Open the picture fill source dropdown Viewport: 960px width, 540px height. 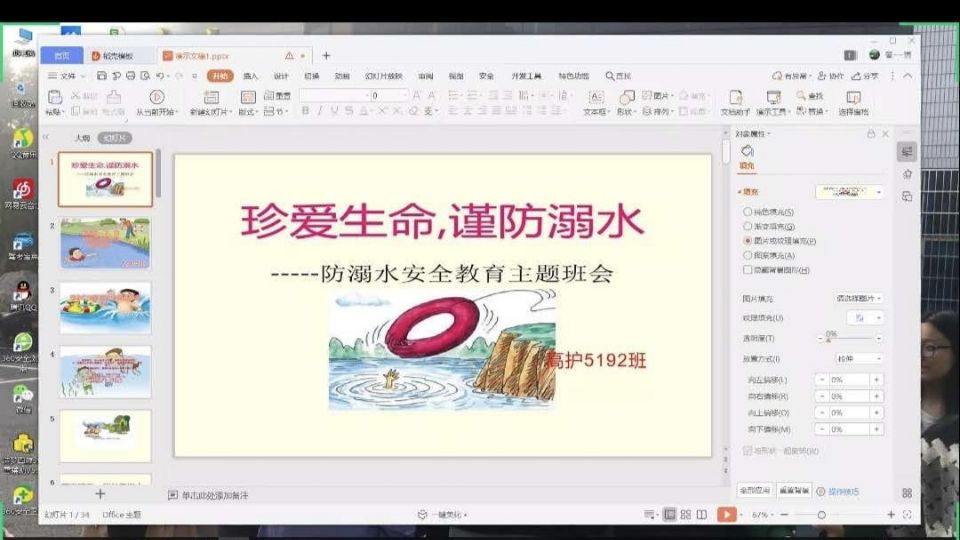(x=859, y=299)
